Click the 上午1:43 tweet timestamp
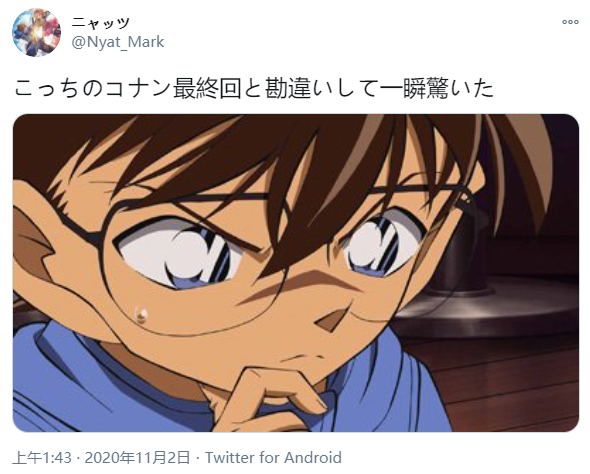This screenshot has width=590, height=474. [42, 457]
